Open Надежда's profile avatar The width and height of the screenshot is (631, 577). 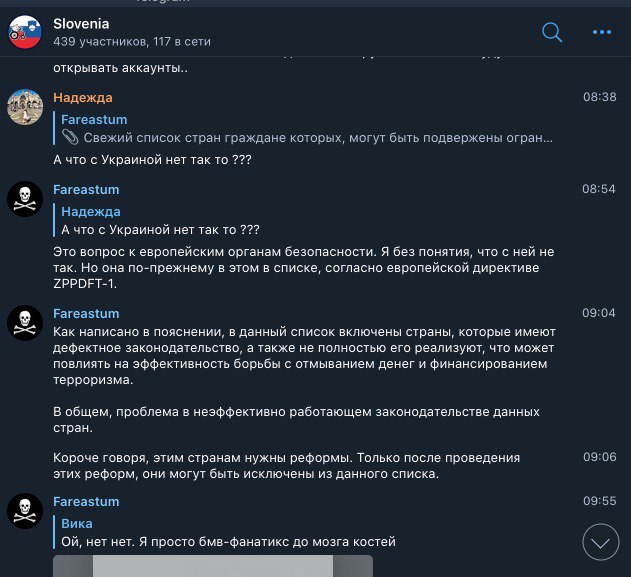coord(25,107)
